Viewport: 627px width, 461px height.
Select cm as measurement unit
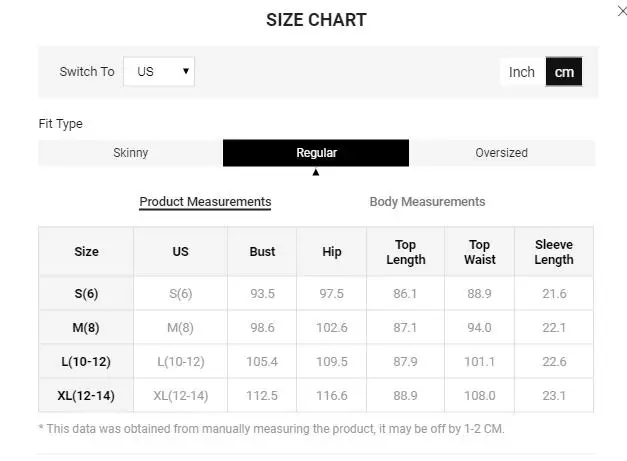point(564,72)
